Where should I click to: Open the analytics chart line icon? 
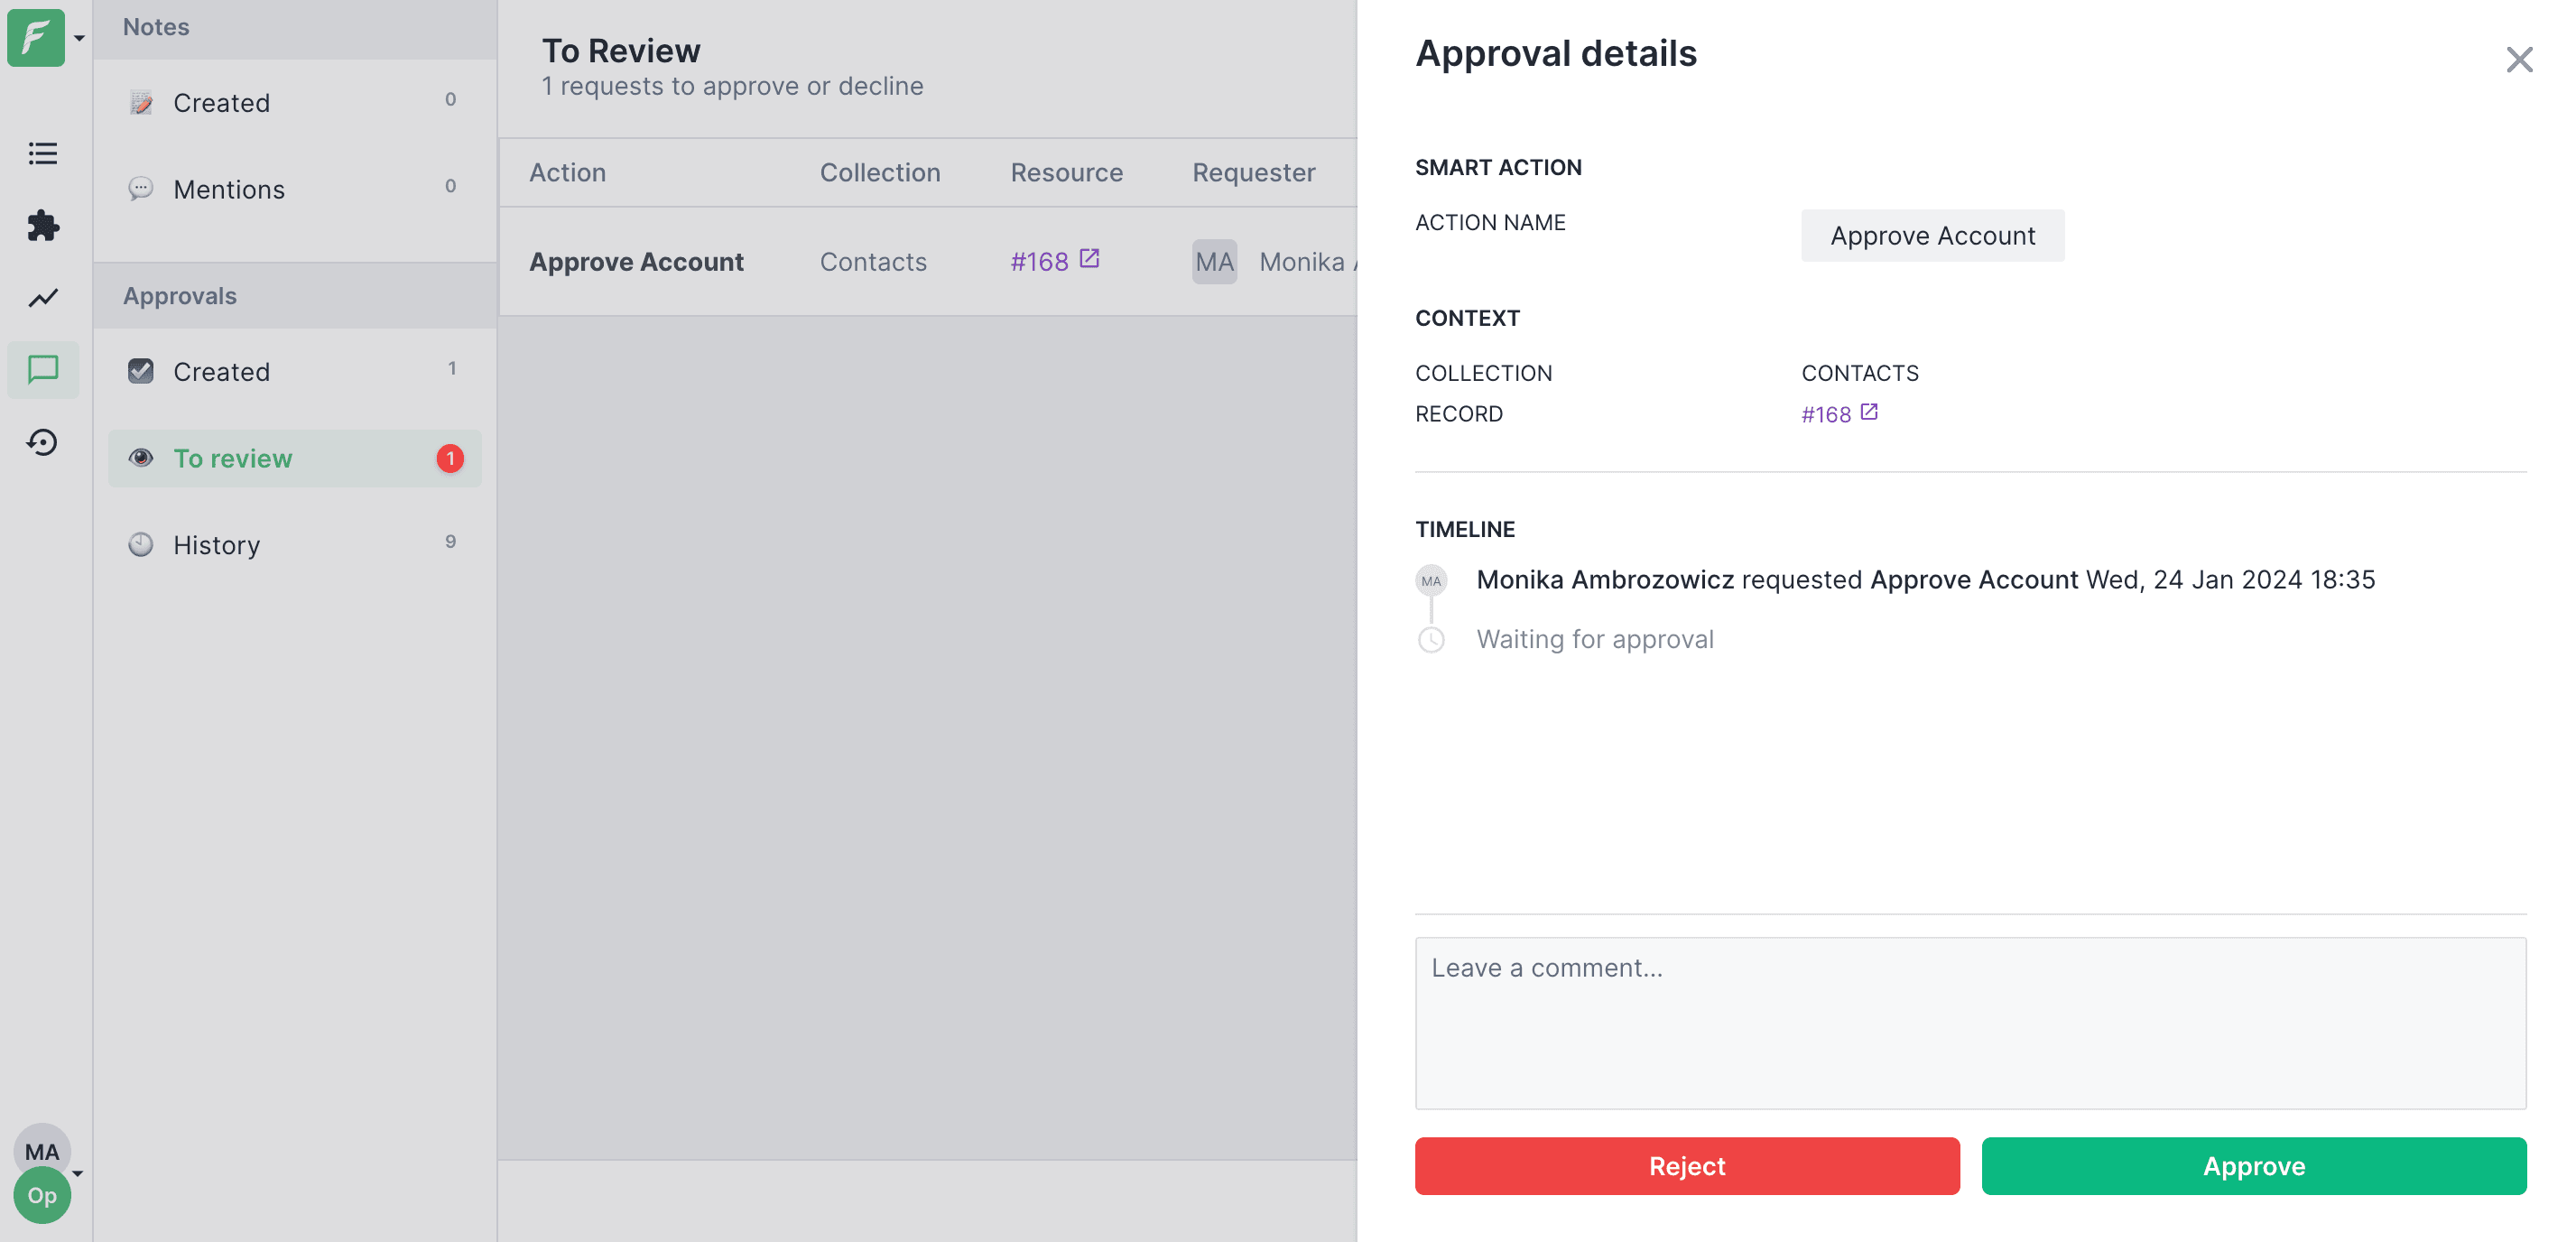[42, 298]
